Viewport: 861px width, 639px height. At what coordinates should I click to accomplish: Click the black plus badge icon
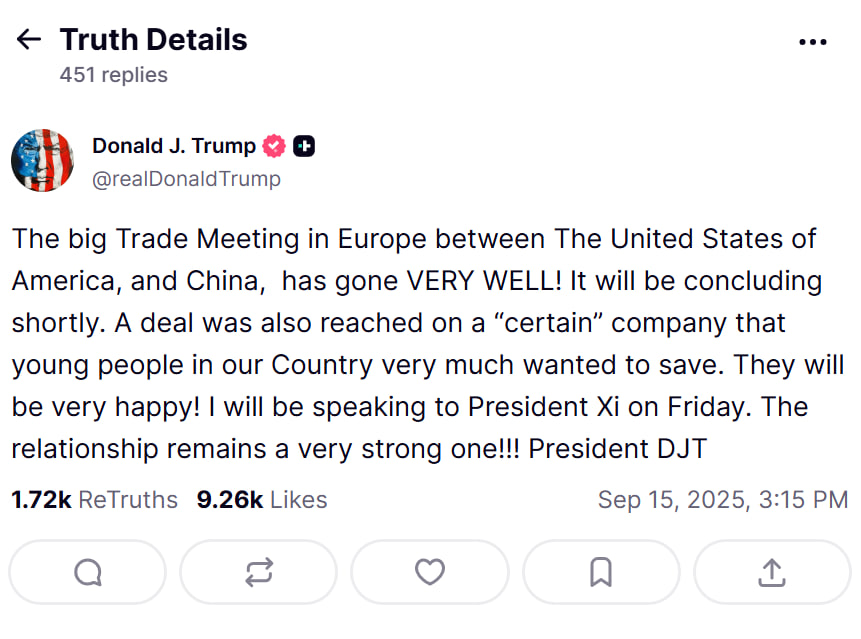[x=304, y=146]
